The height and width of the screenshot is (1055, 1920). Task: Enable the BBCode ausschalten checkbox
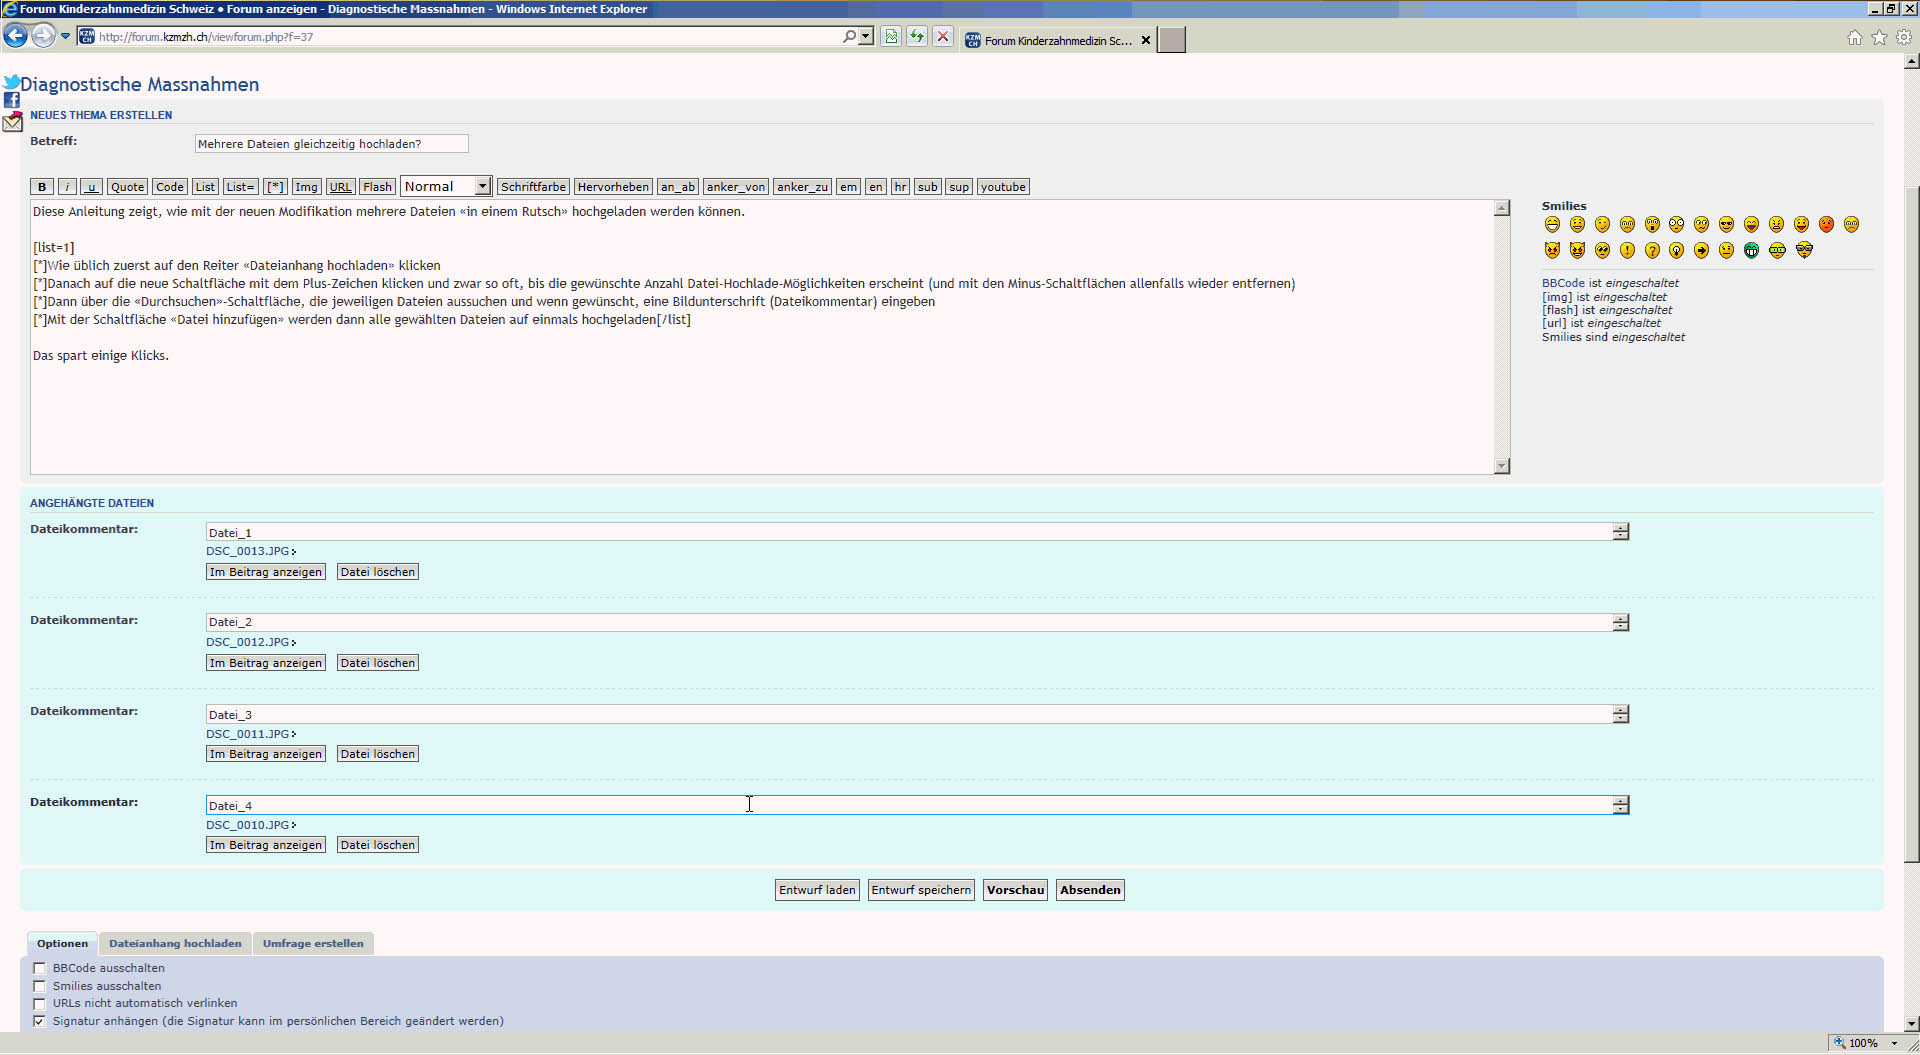pyautogui.click(x=40, y=968)
